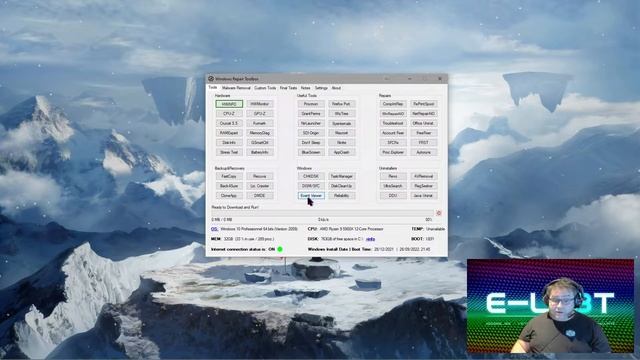Run FRST
Screen dimensions: 640x360
[424, 142]
